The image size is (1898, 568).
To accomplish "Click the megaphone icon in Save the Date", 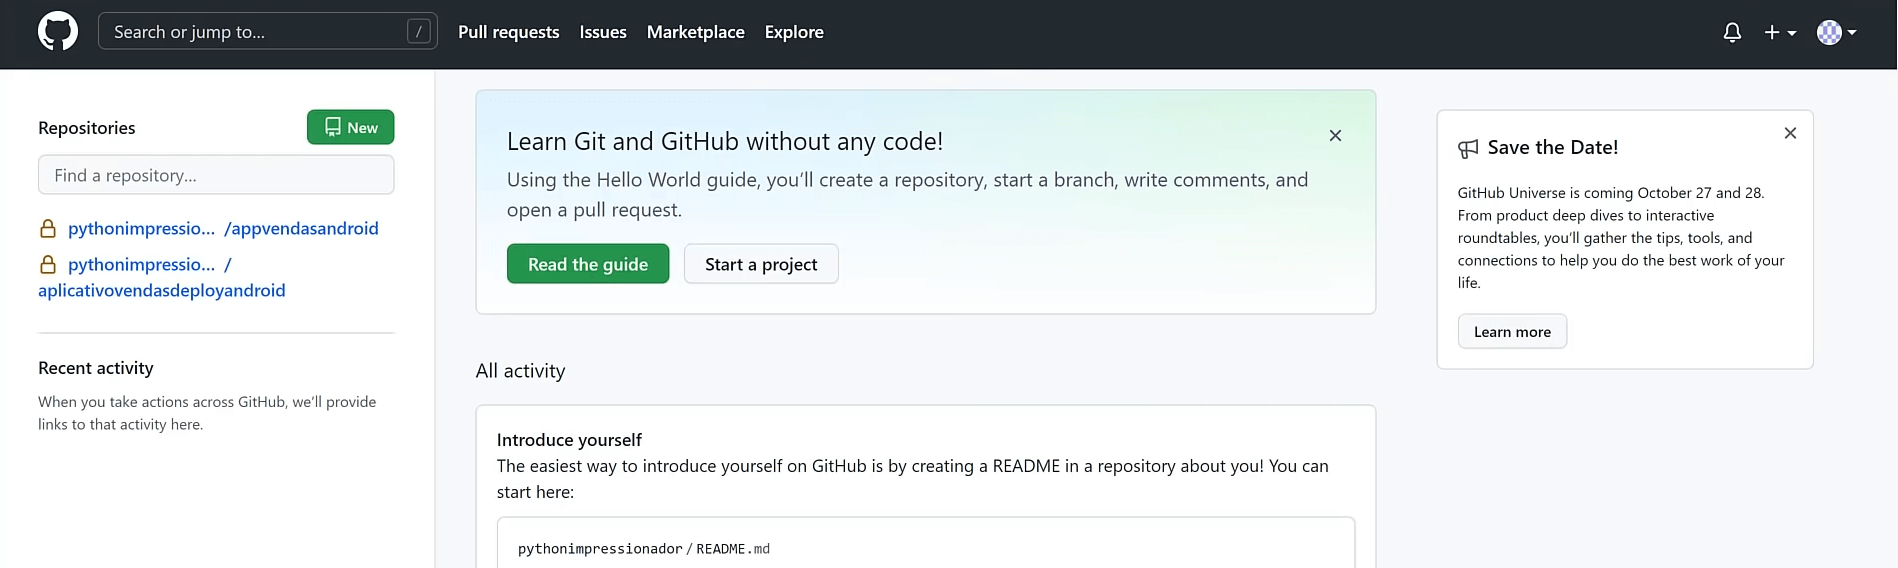I will (x=1468, y=149).
